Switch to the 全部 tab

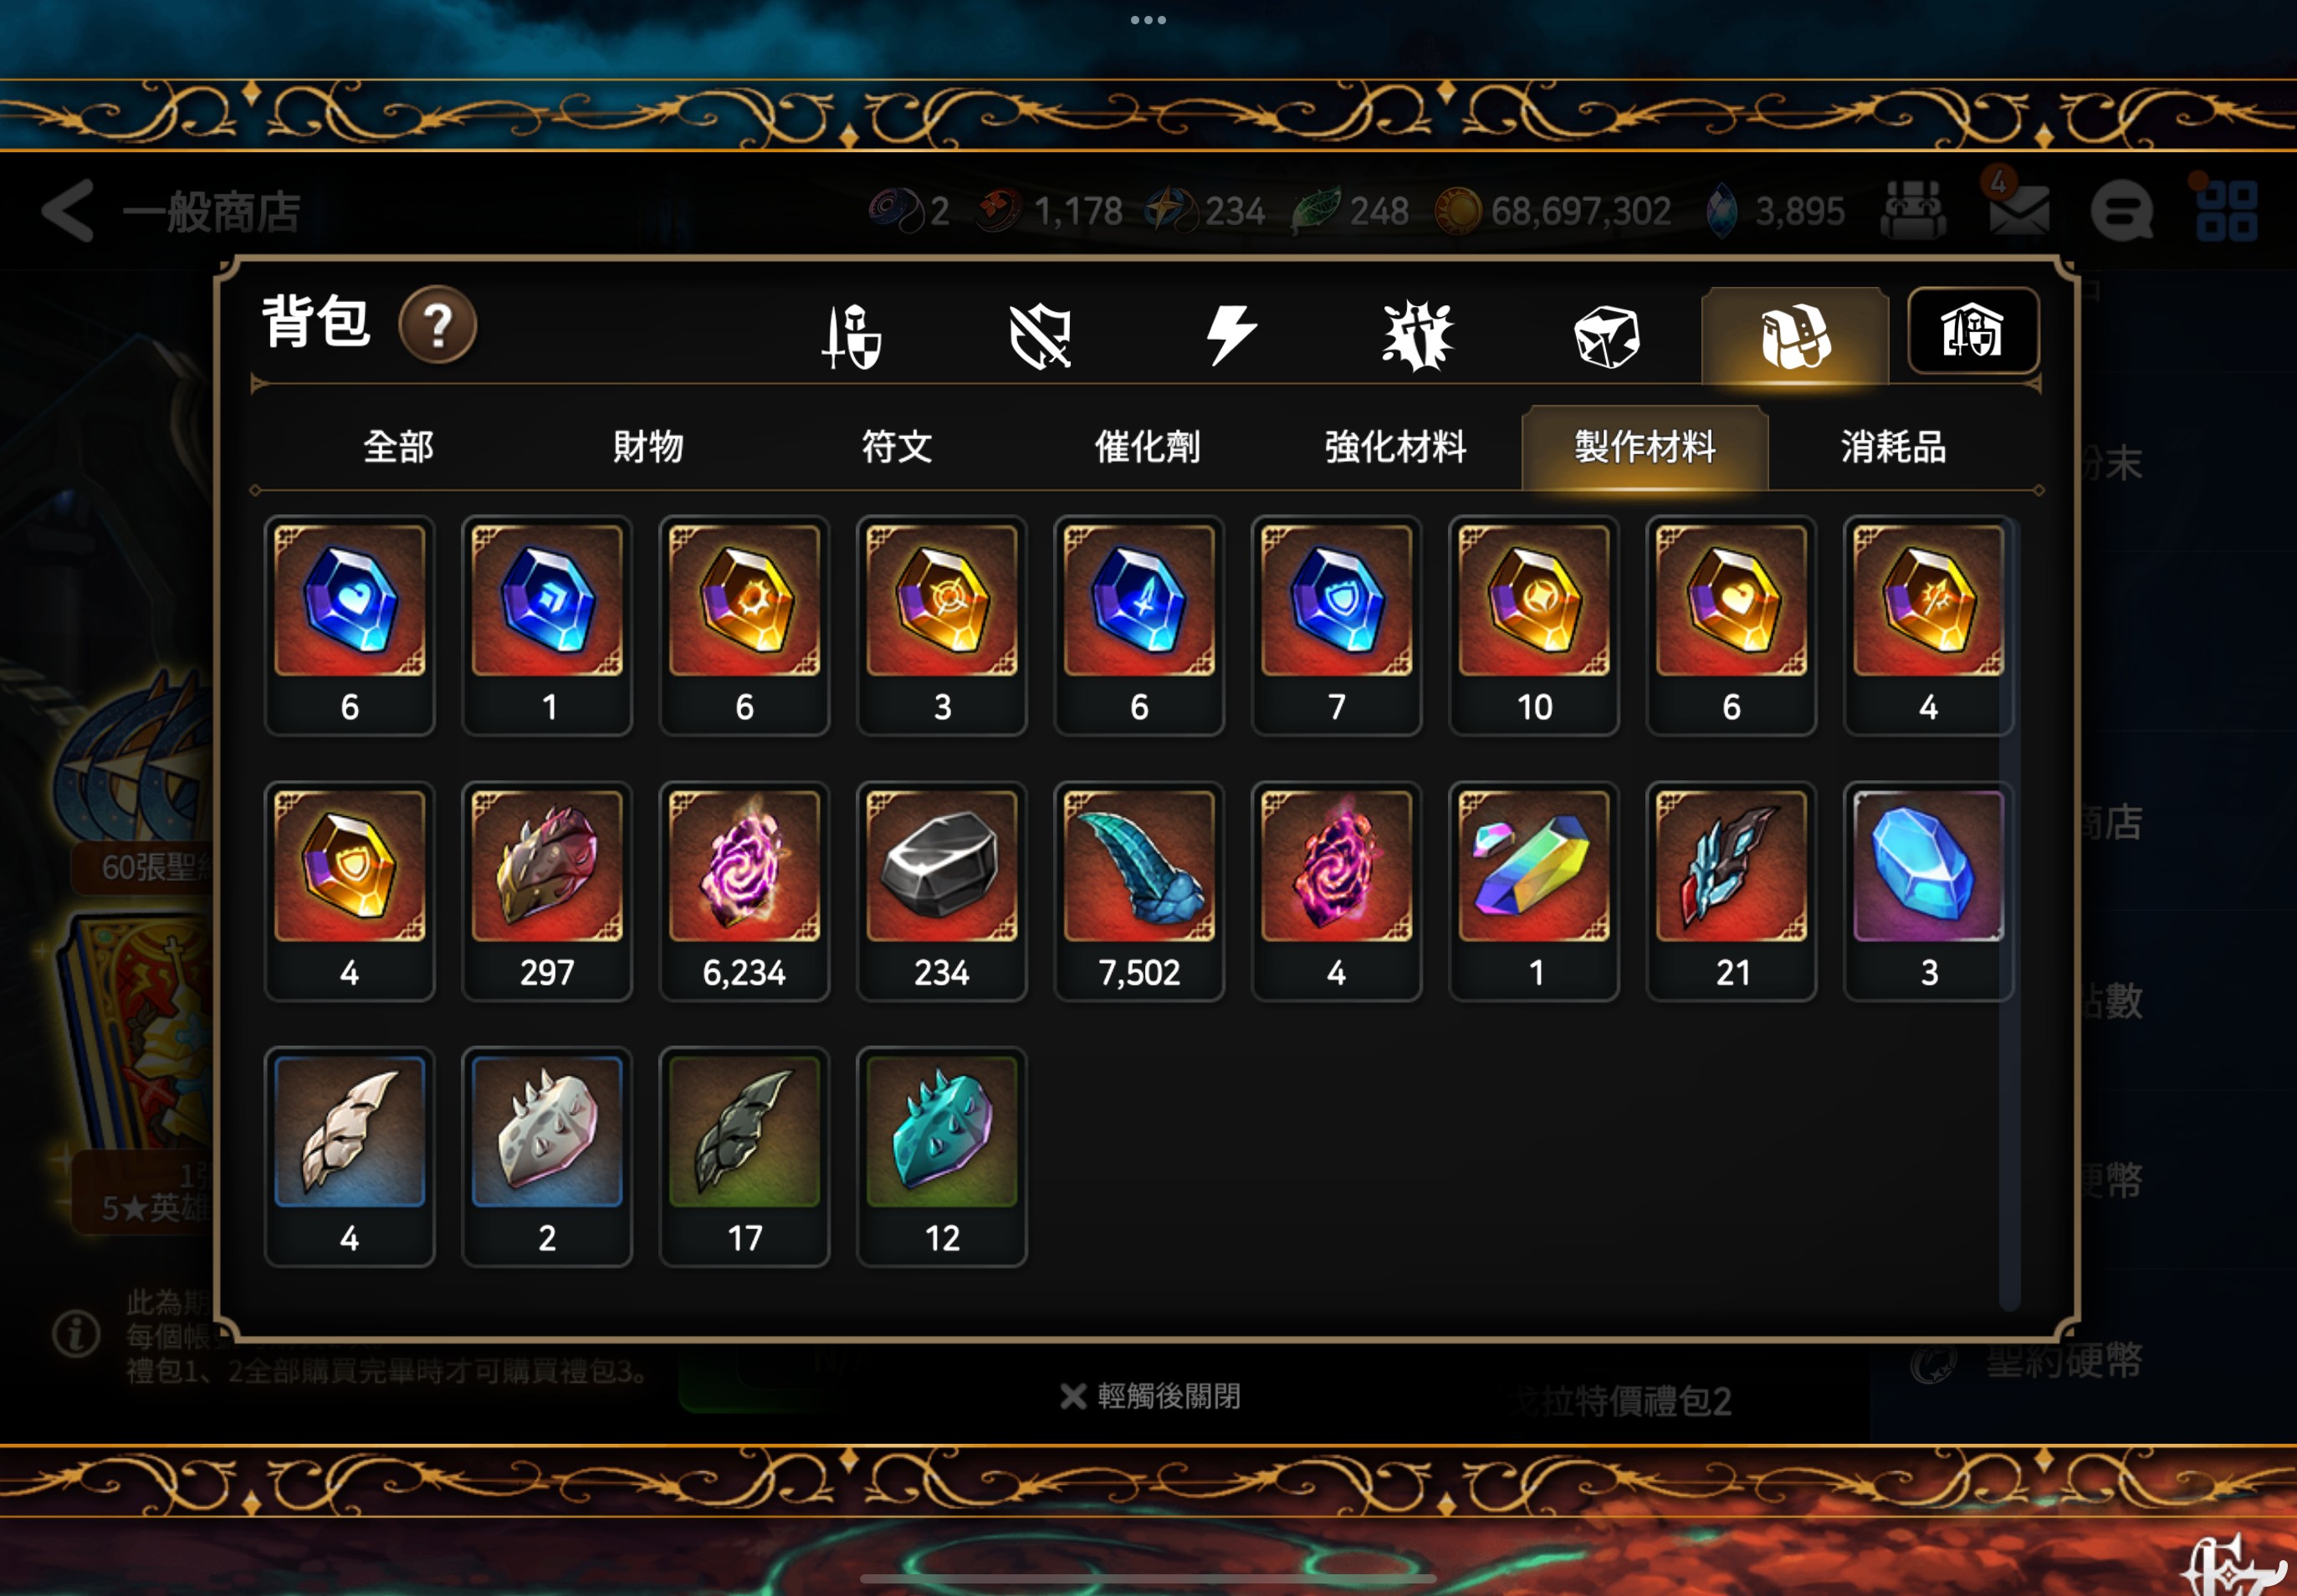(x=398, y=446)
